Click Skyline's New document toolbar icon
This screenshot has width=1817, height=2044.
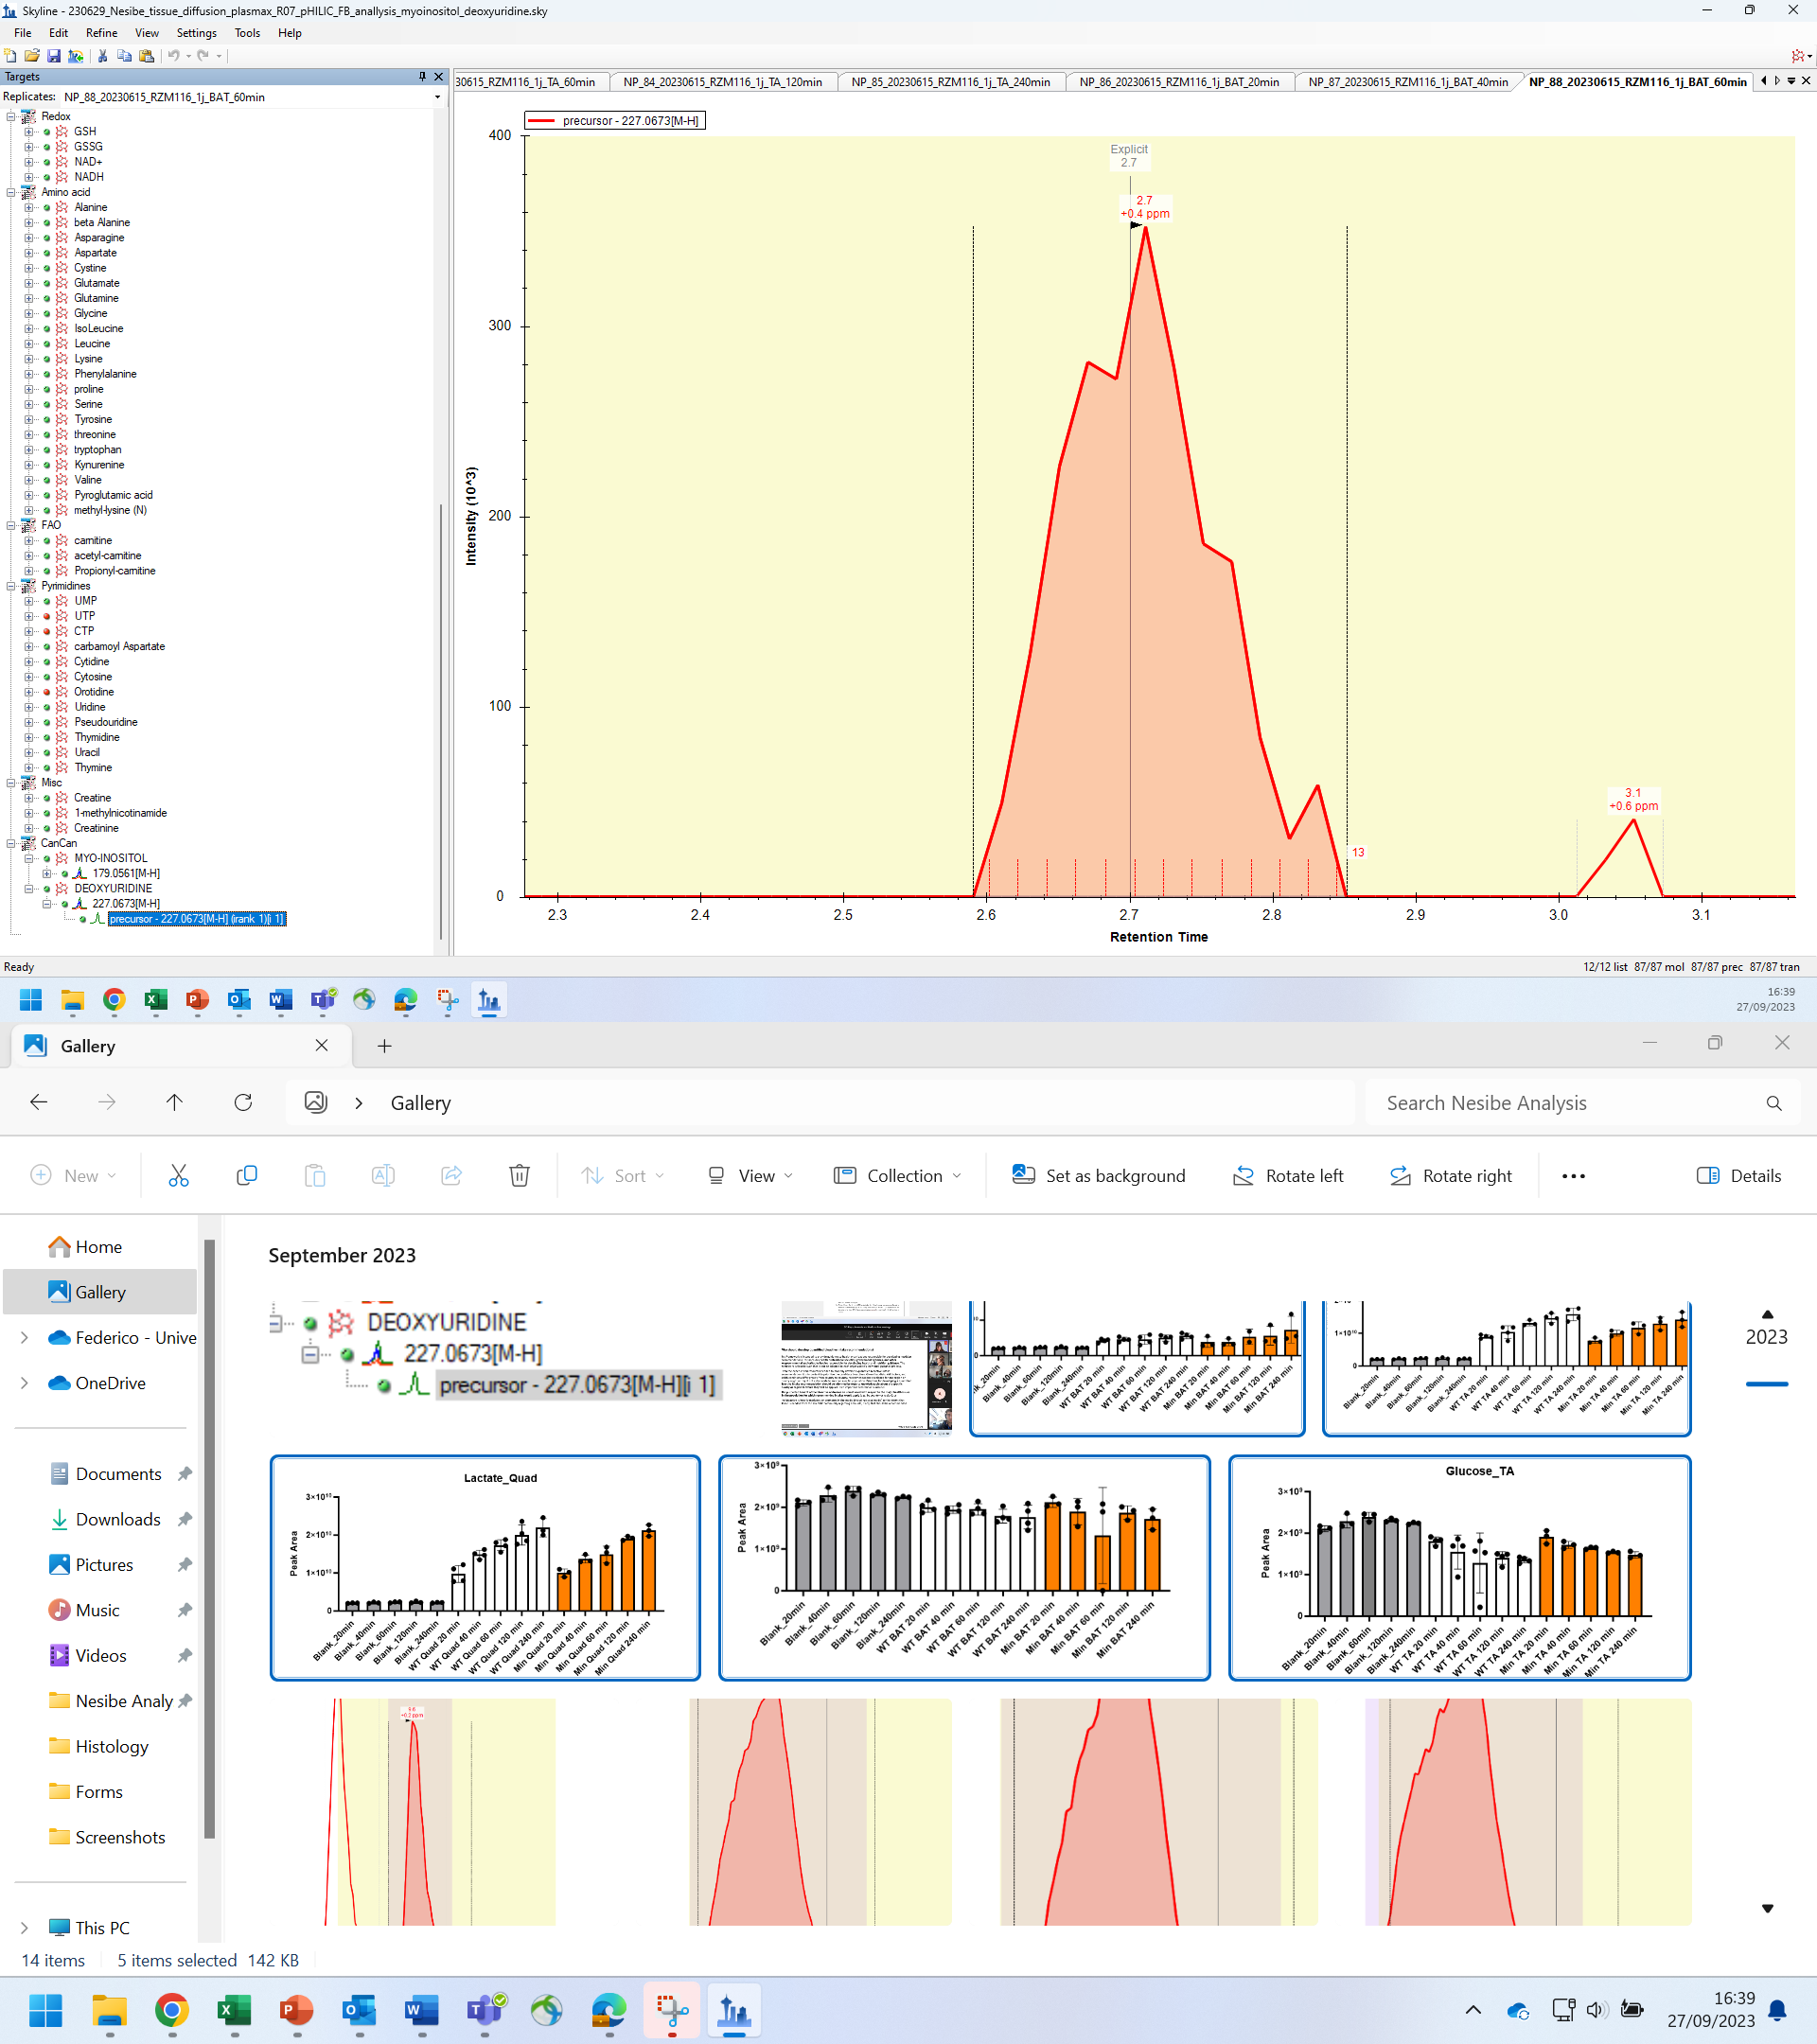[10, 56]
